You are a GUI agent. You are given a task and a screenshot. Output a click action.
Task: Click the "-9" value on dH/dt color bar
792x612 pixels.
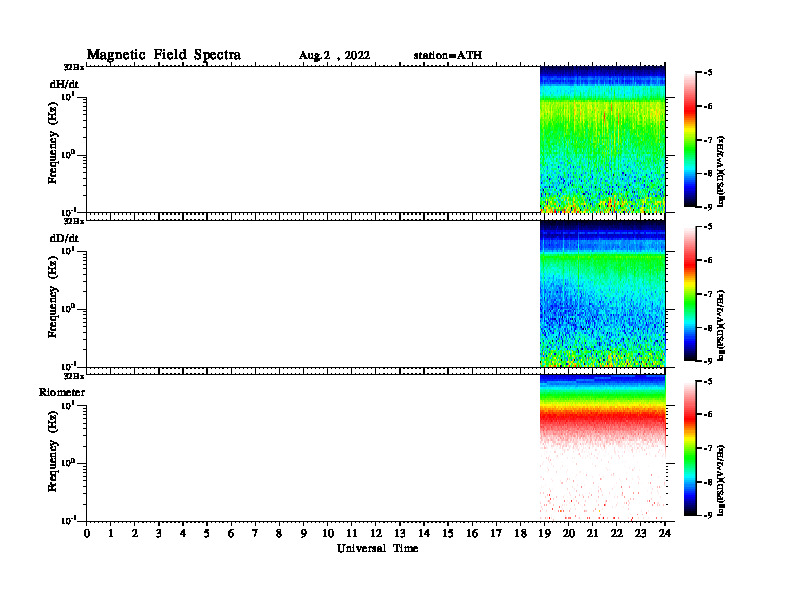(x=708, y=207)
